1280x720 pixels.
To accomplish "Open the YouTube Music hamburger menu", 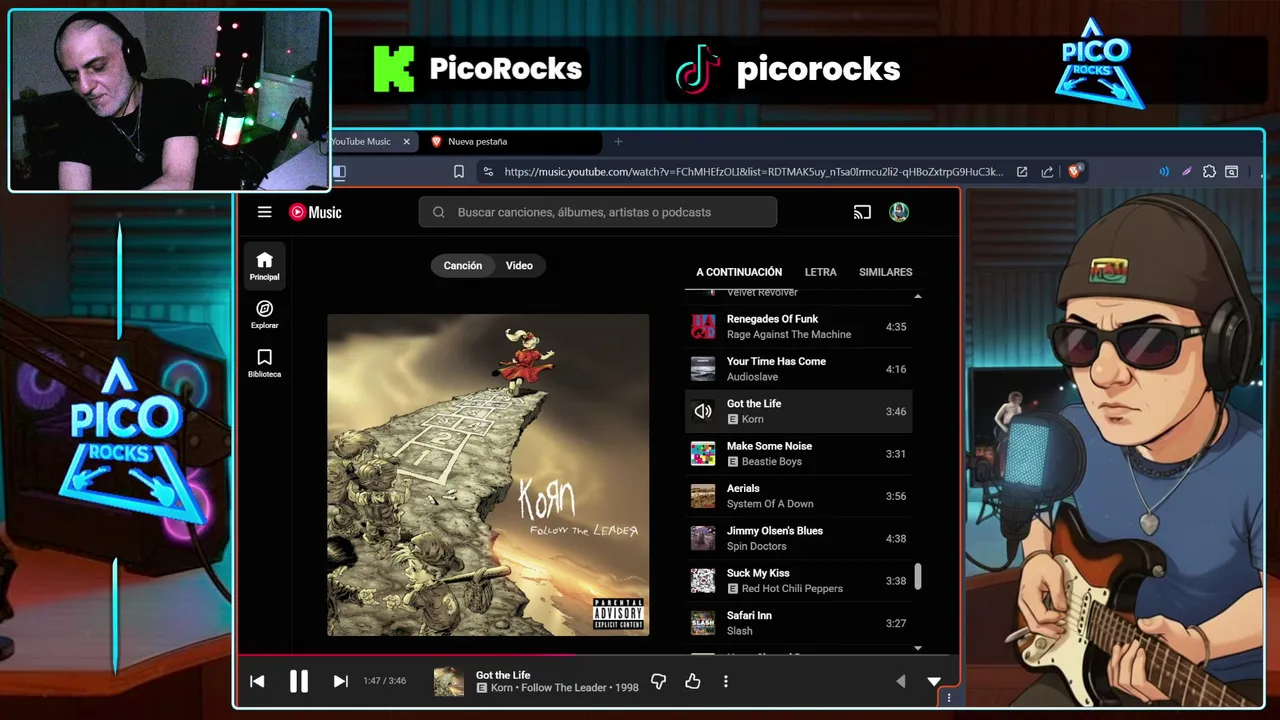I will click(x=264, y=212).
